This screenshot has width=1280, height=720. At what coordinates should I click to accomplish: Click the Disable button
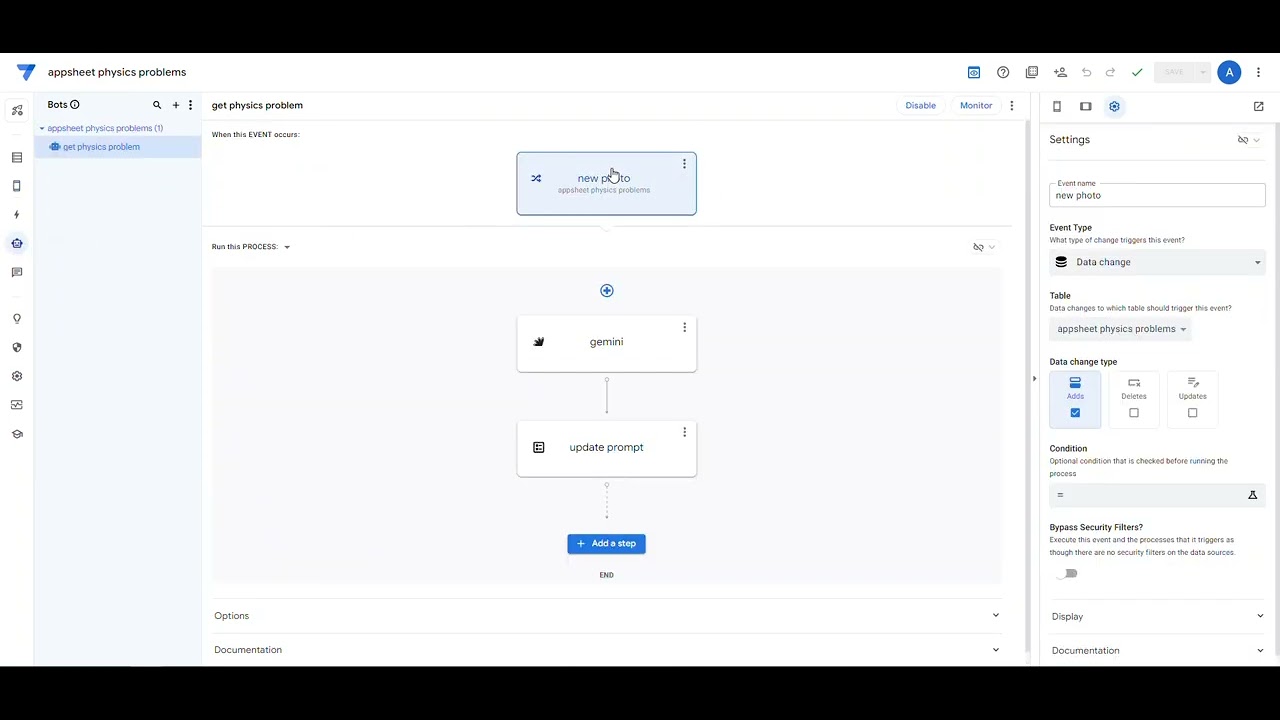[921, 105]
